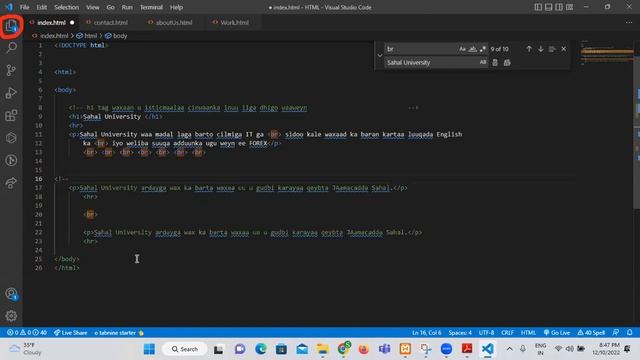Screen dimensions: 640x360
Task: Open the Selection menu
Action: (x=67, y=7)
